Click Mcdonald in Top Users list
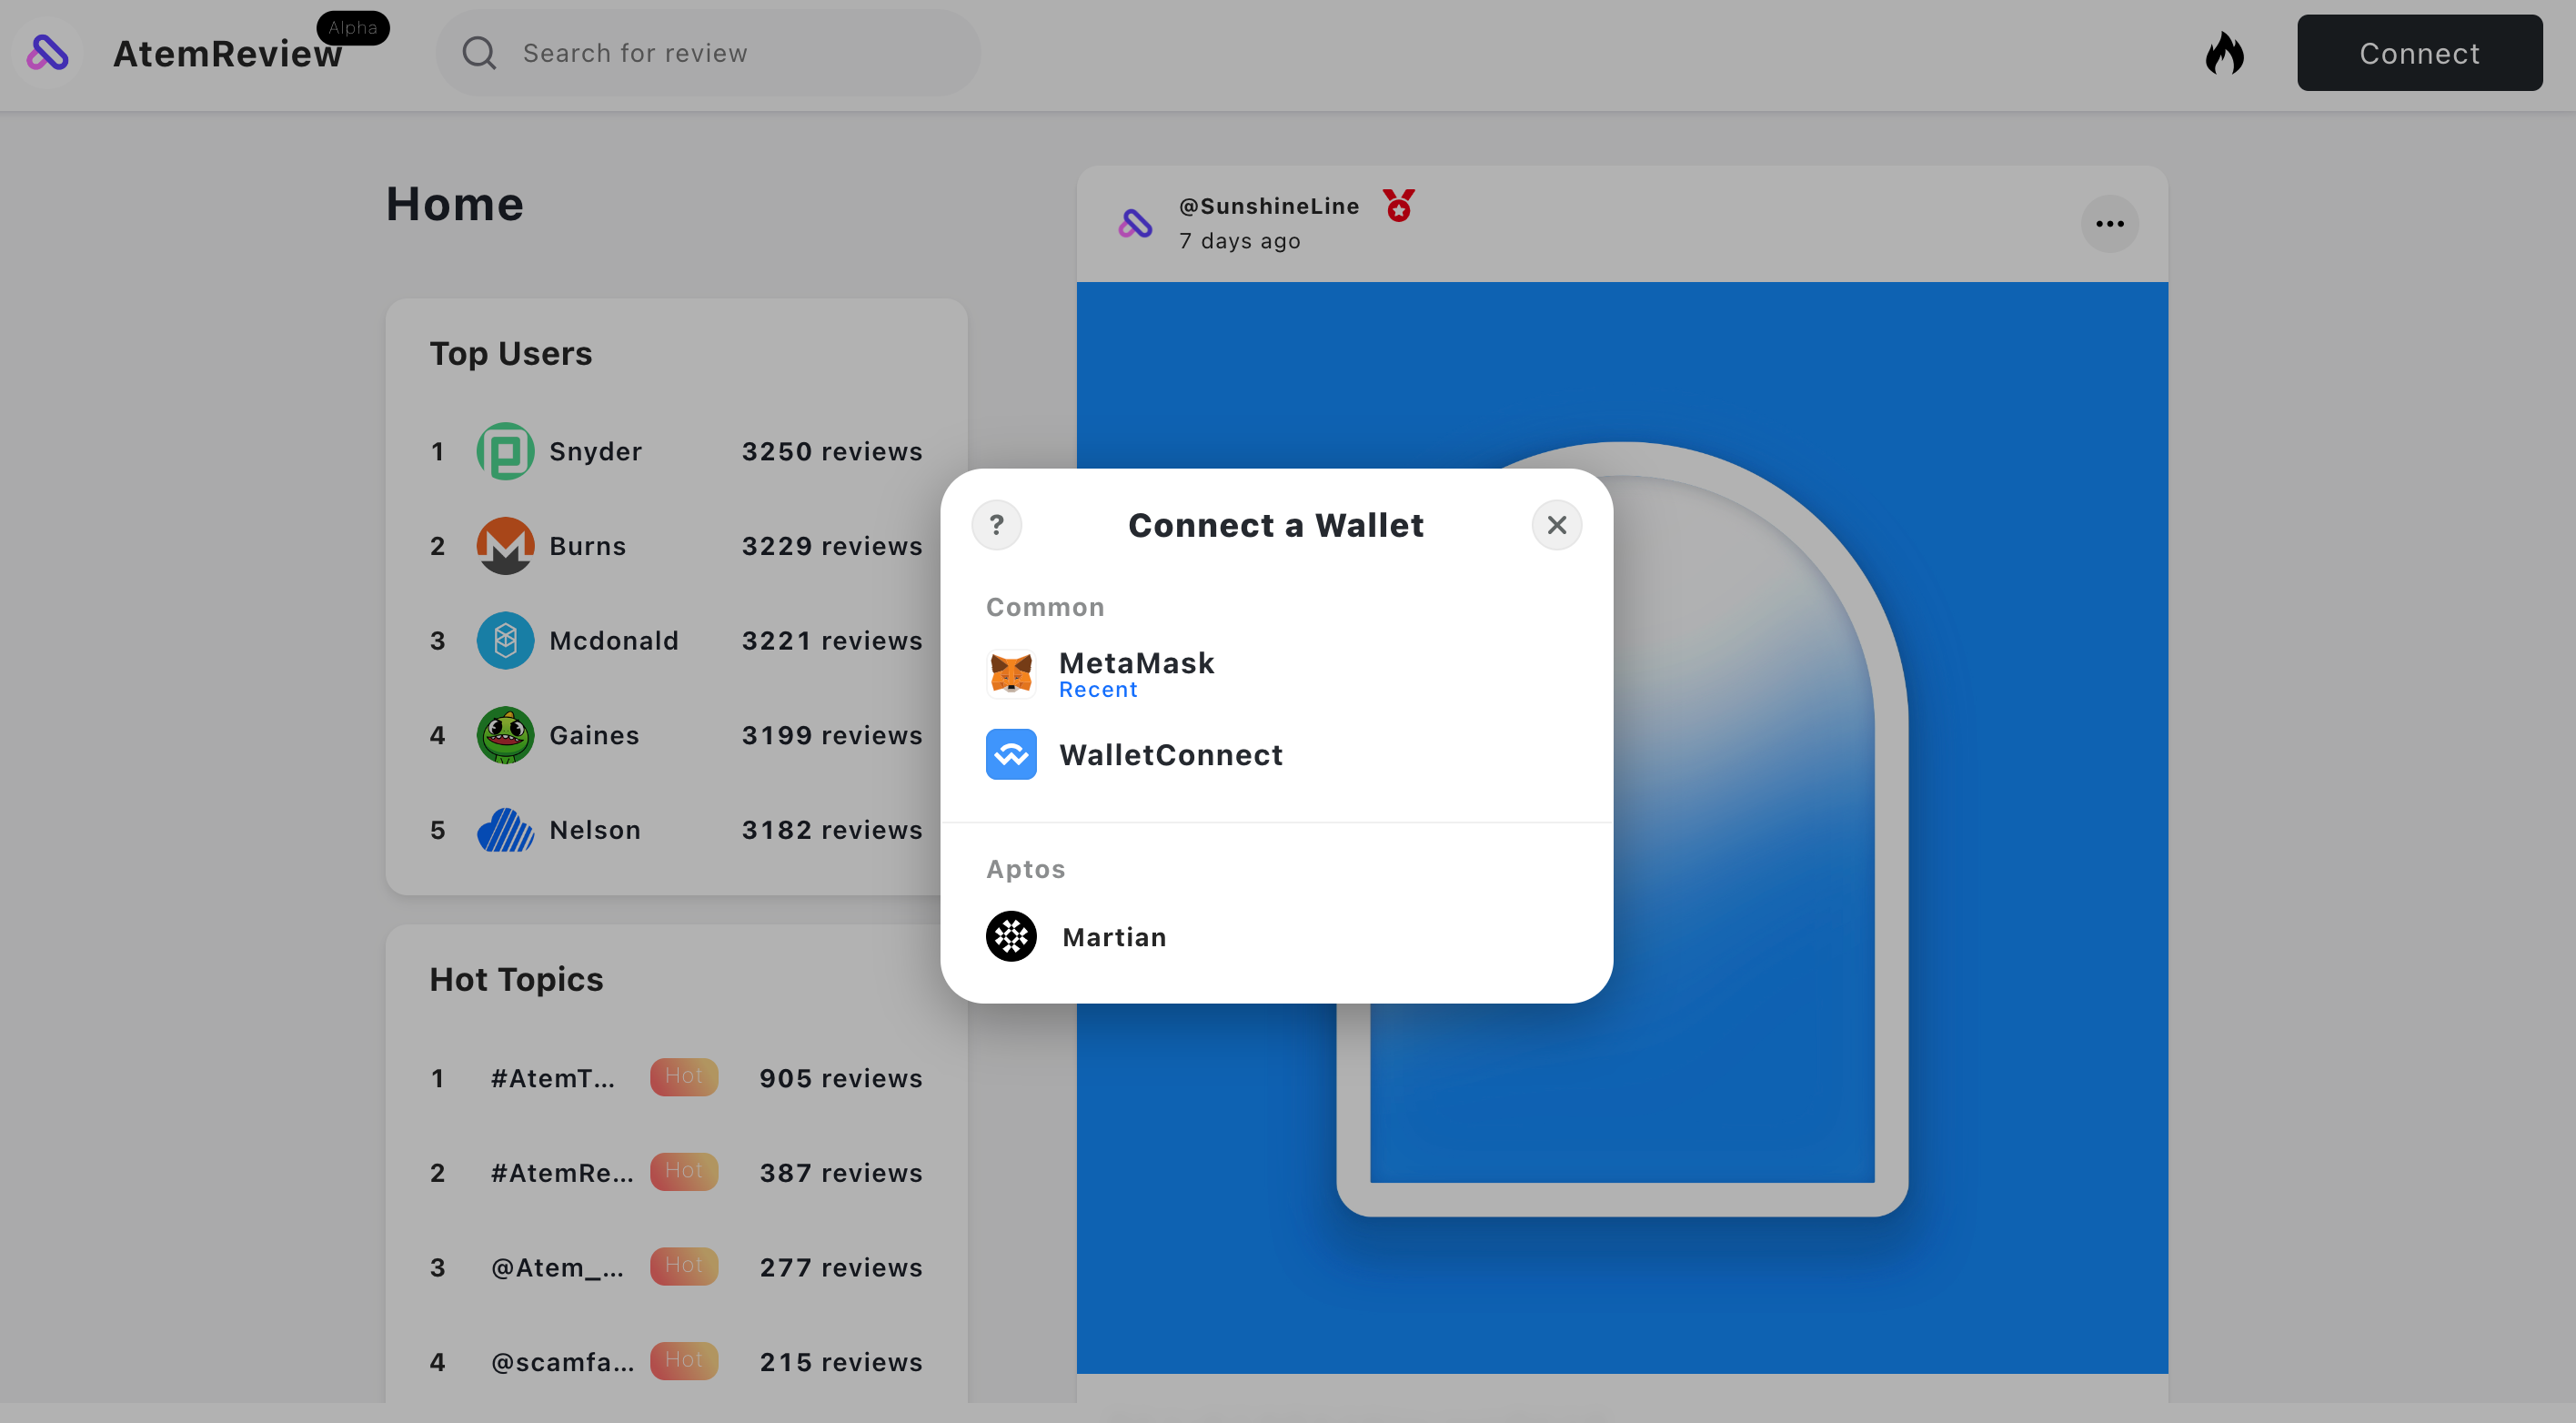 [613, 641]
